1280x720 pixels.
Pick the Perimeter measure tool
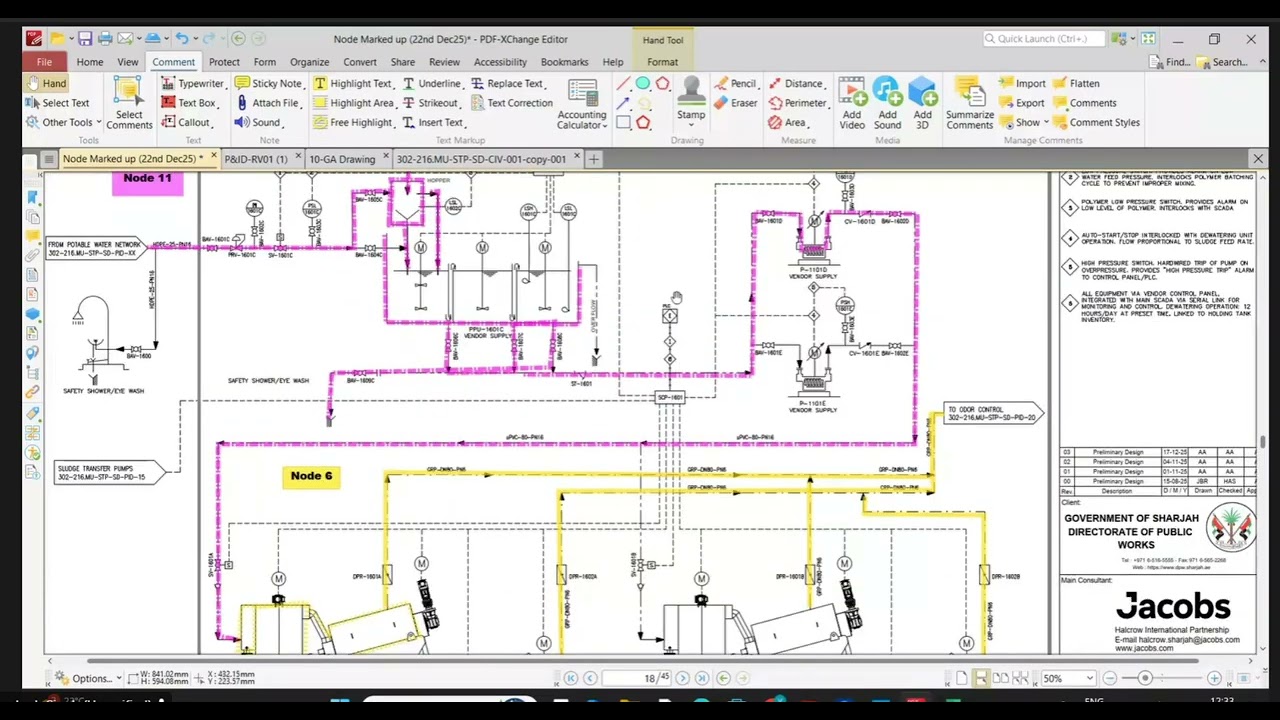point(797,103)
